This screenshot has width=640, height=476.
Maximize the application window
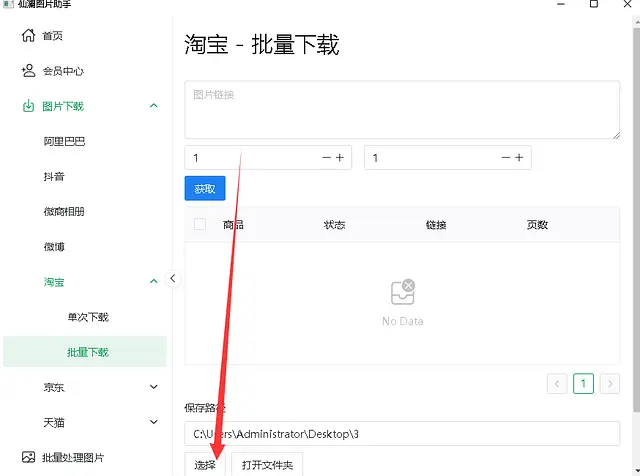594,4
